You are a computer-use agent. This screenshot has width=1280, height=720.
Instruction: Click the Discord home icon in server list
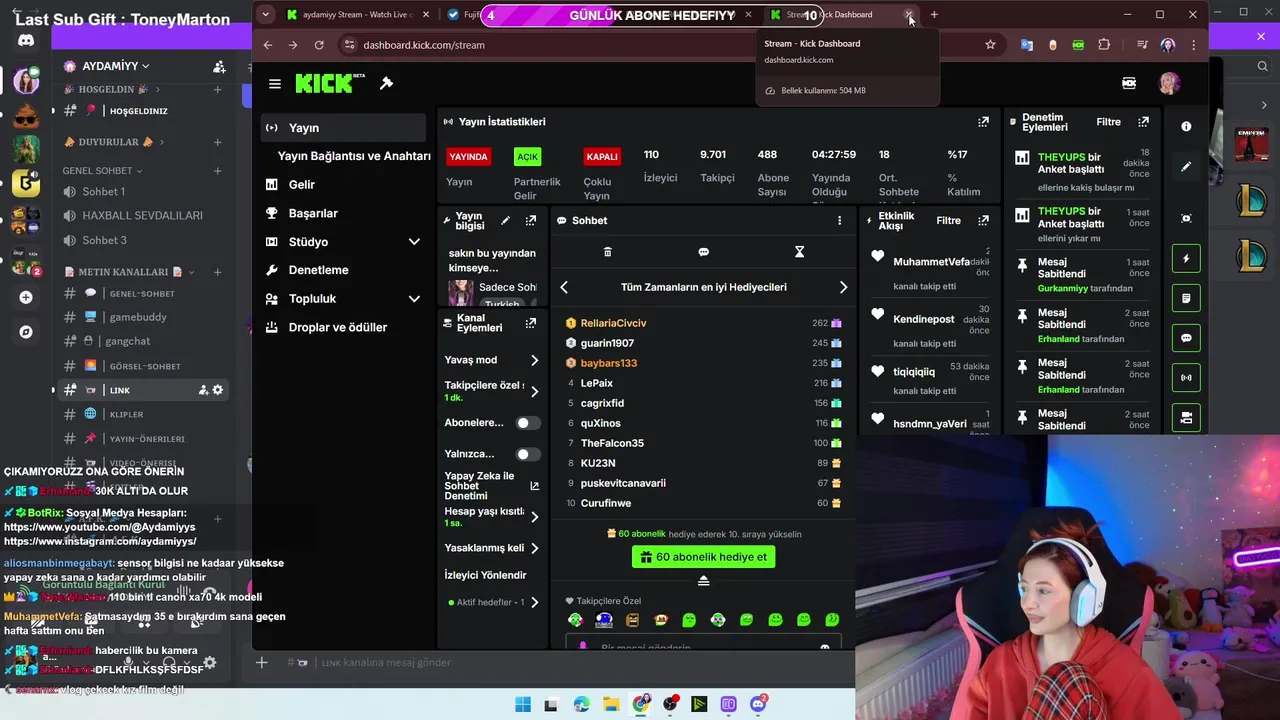(26, 41)
